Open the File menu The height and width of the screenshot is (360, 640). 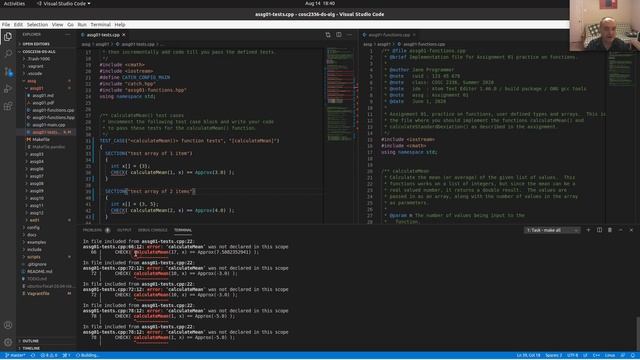point(6,24)
